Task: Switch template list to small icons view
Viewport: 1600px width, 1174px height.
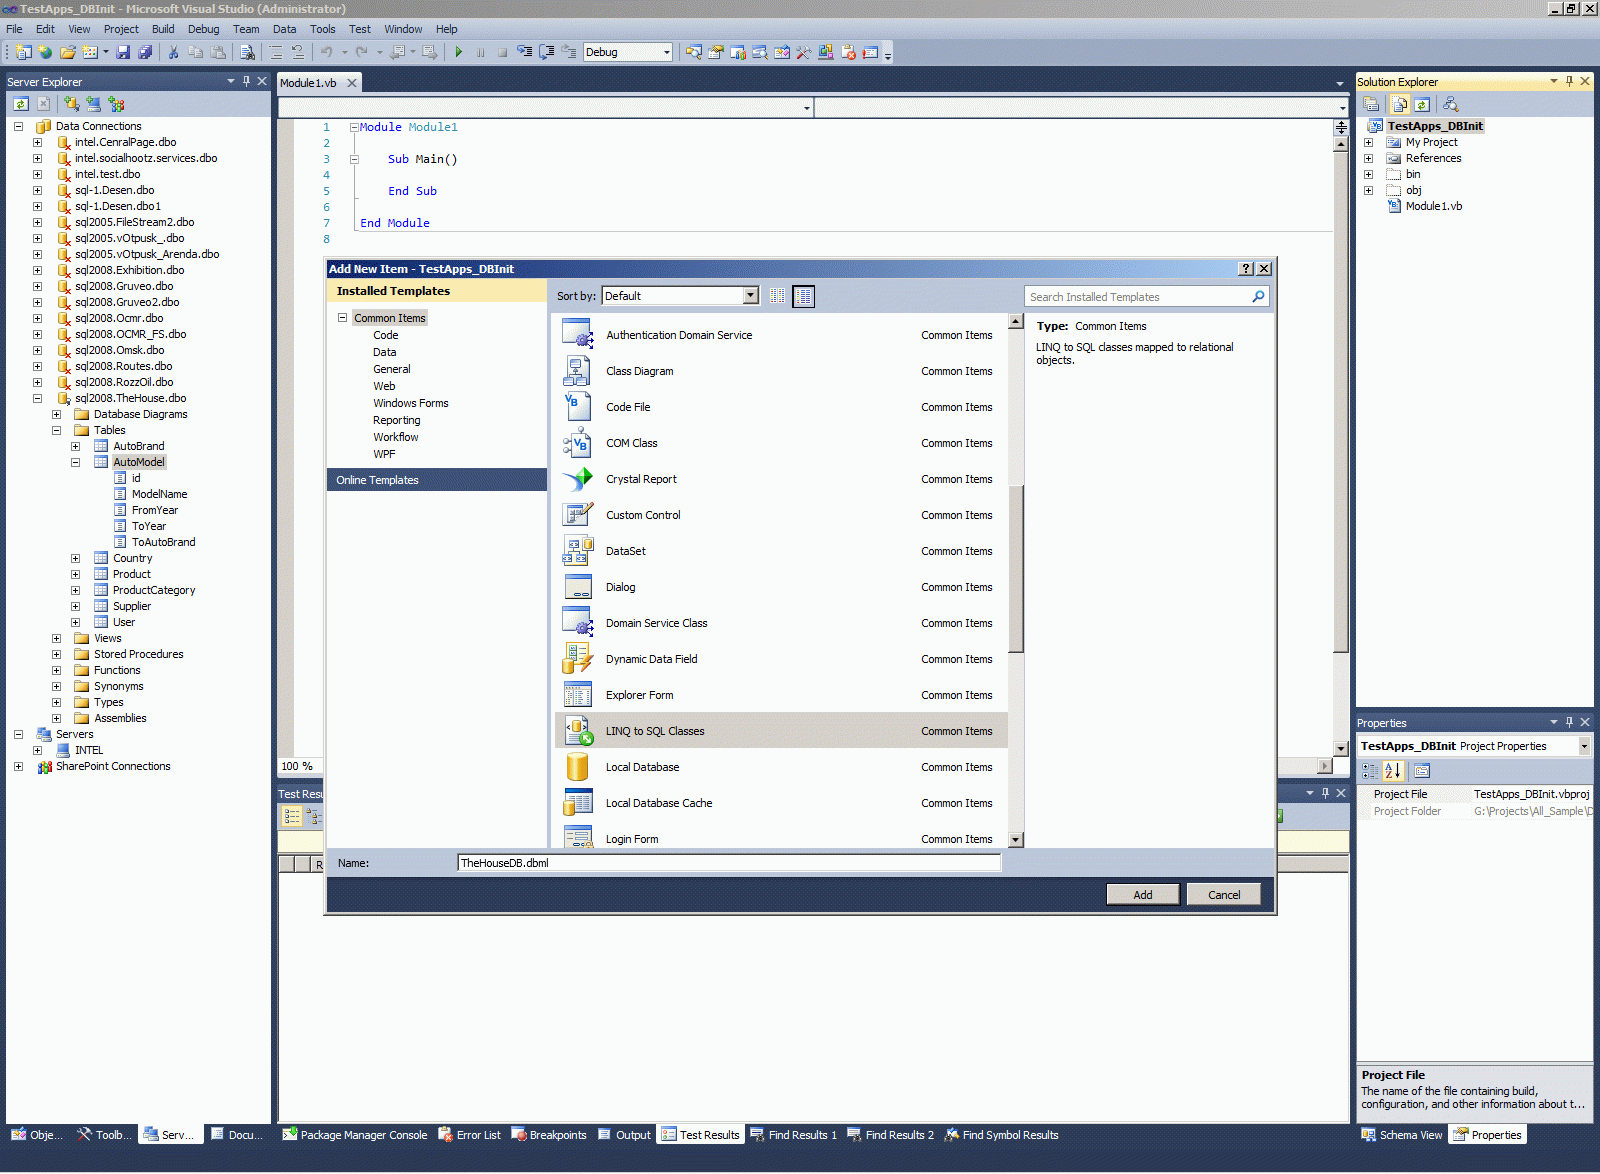Action: click(x=778, y=296)
